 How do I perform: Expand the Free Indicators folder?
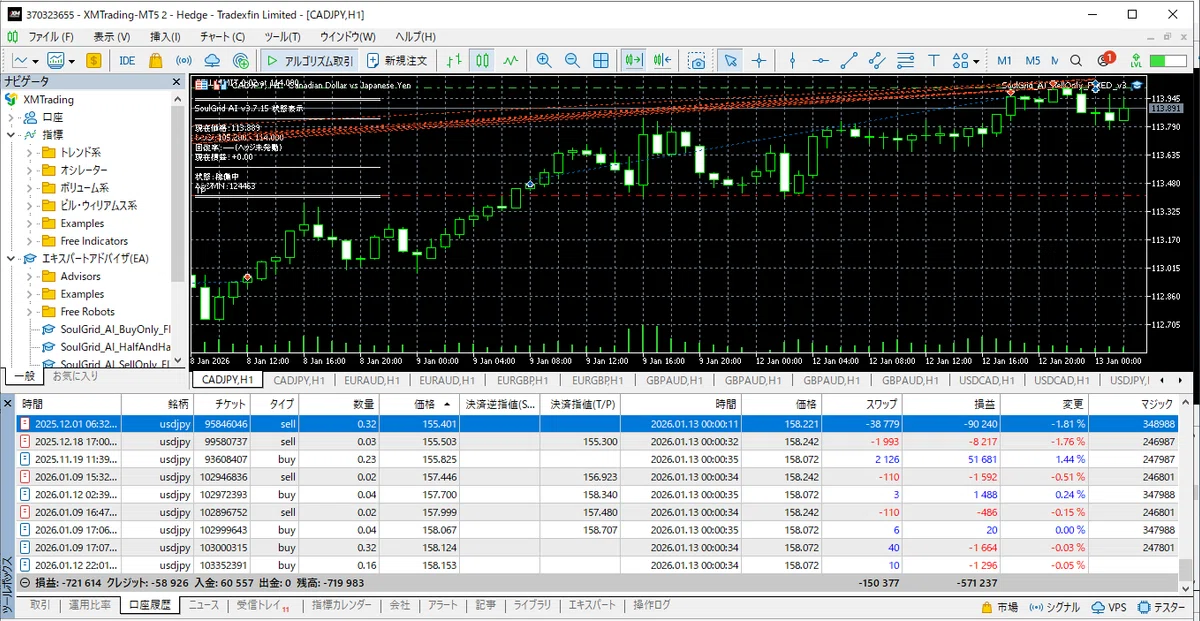[30, 241]
